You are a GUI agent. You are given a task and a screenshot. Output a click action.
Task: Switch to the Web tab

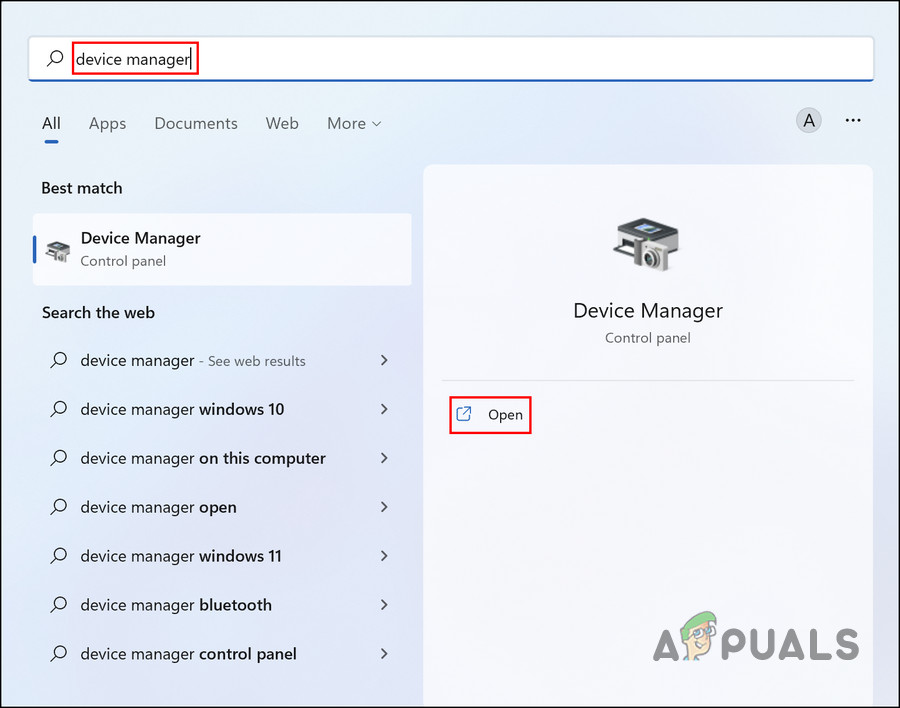[282, 123]
